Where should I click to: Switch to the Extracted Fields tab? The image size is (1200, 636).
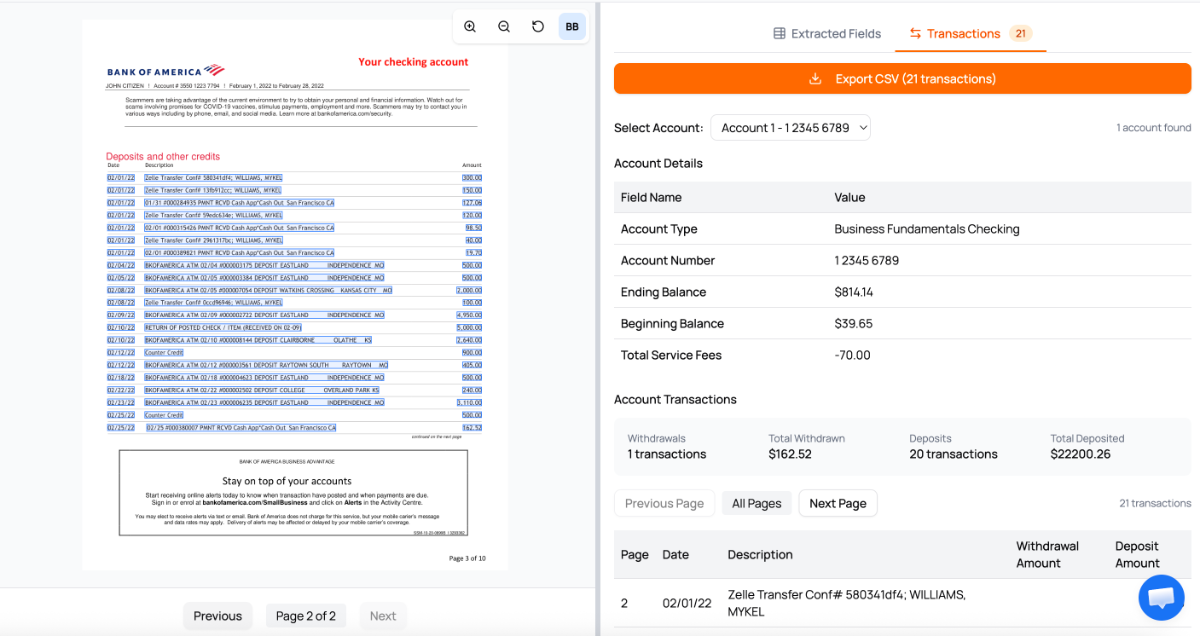coord(827,34)
